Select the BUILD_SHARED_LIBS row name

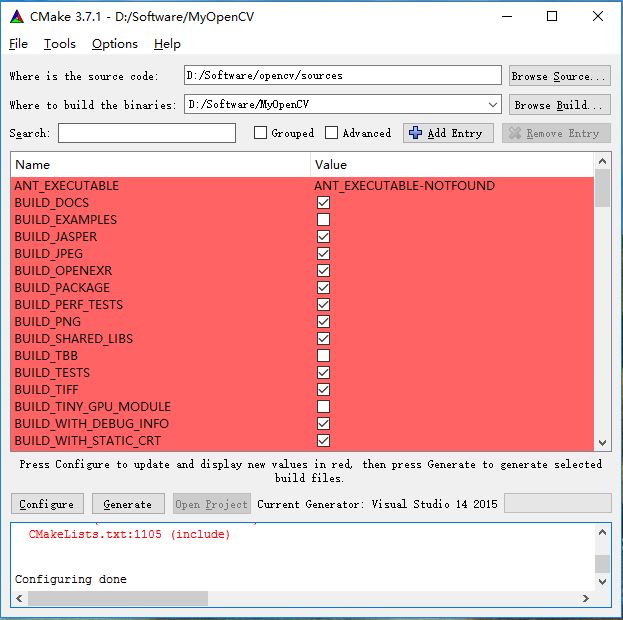pos(74,339)
